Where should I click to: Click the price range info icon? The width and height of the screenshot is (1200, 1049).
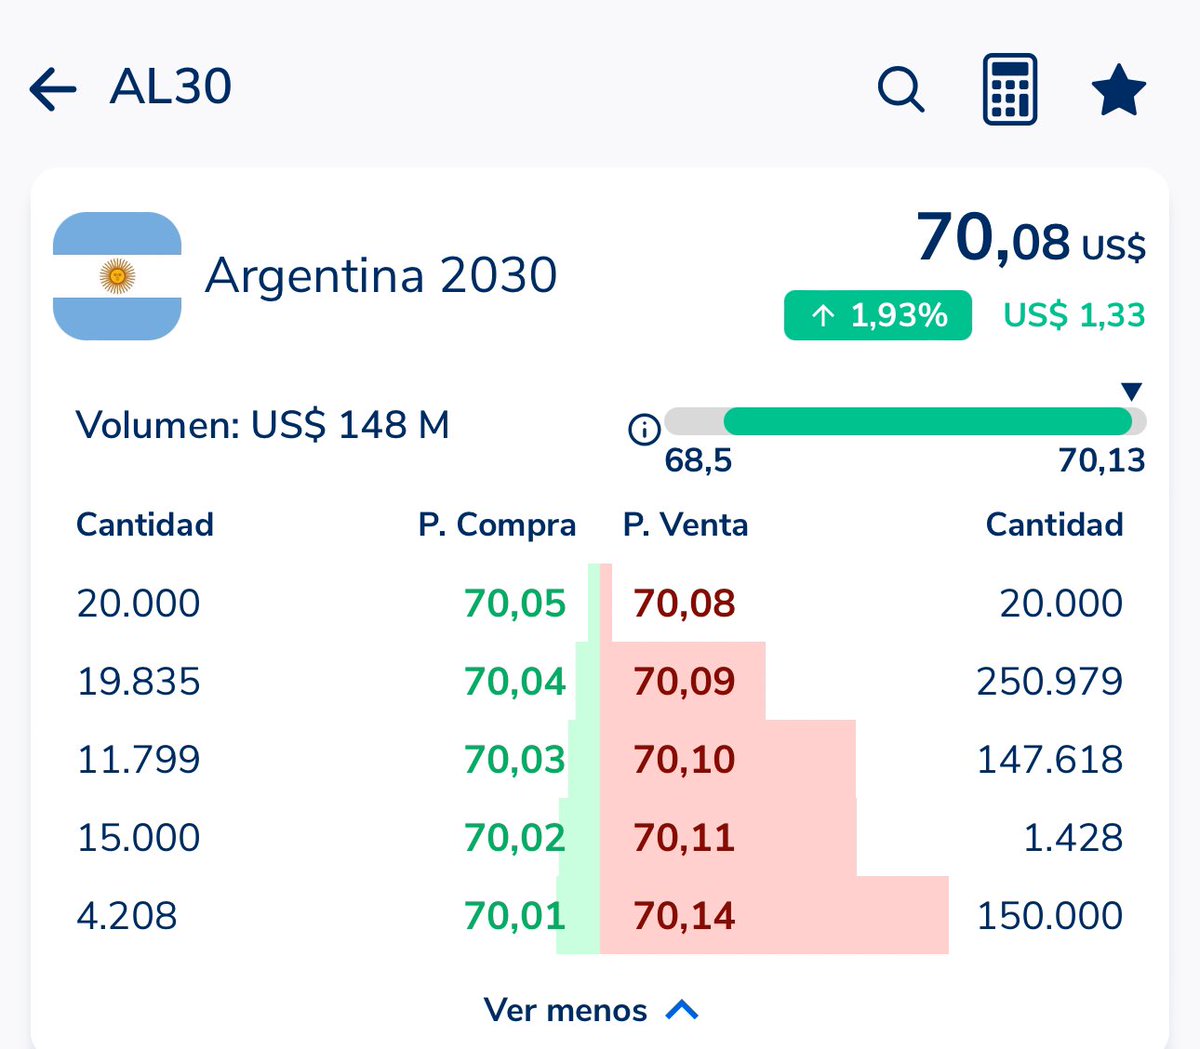tap(644, 430)
